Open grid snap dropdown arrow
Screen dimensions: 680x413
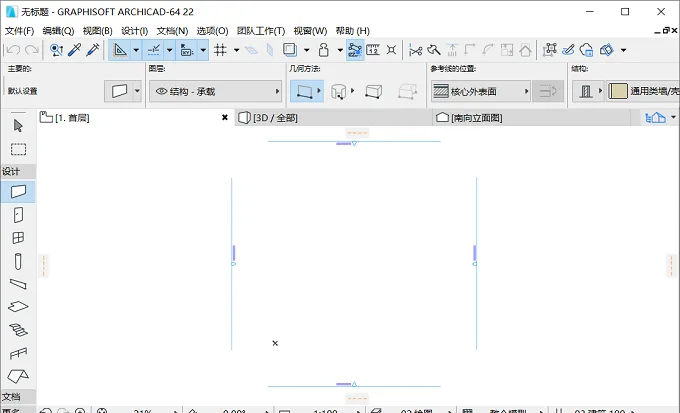237,50
